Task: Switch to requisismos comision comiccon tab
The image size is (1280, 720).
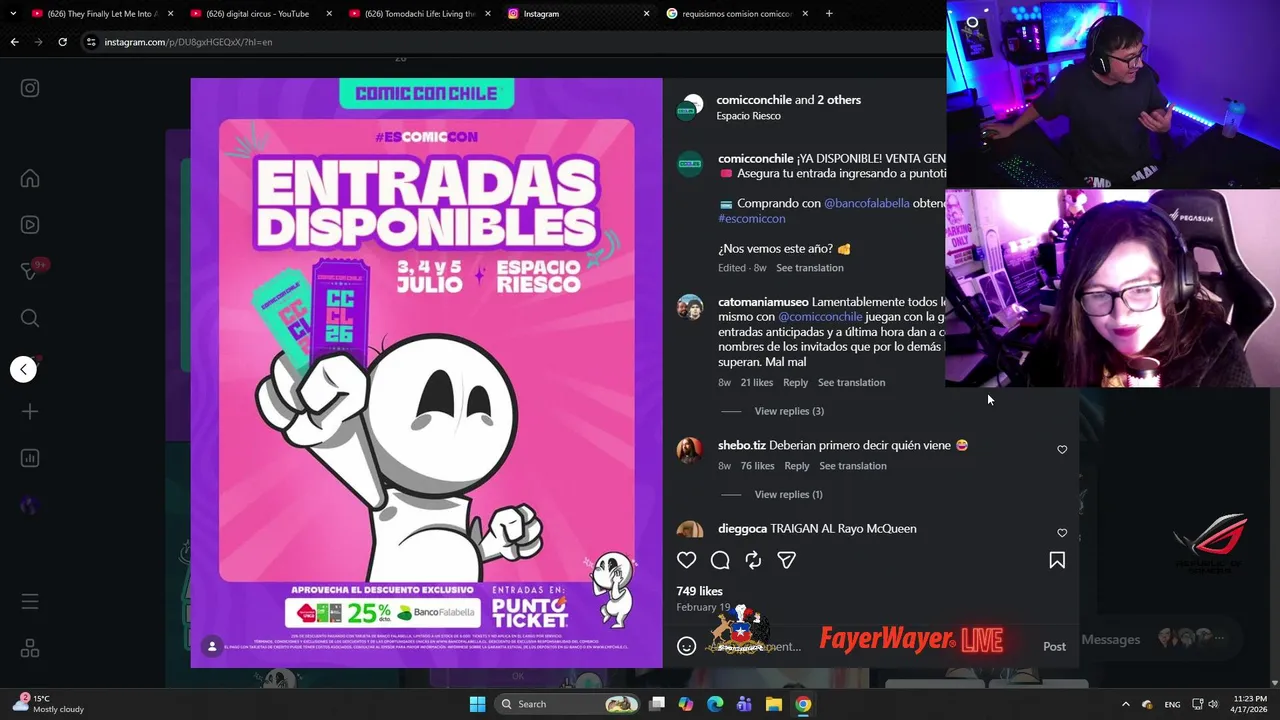Action: click(735, 14)
